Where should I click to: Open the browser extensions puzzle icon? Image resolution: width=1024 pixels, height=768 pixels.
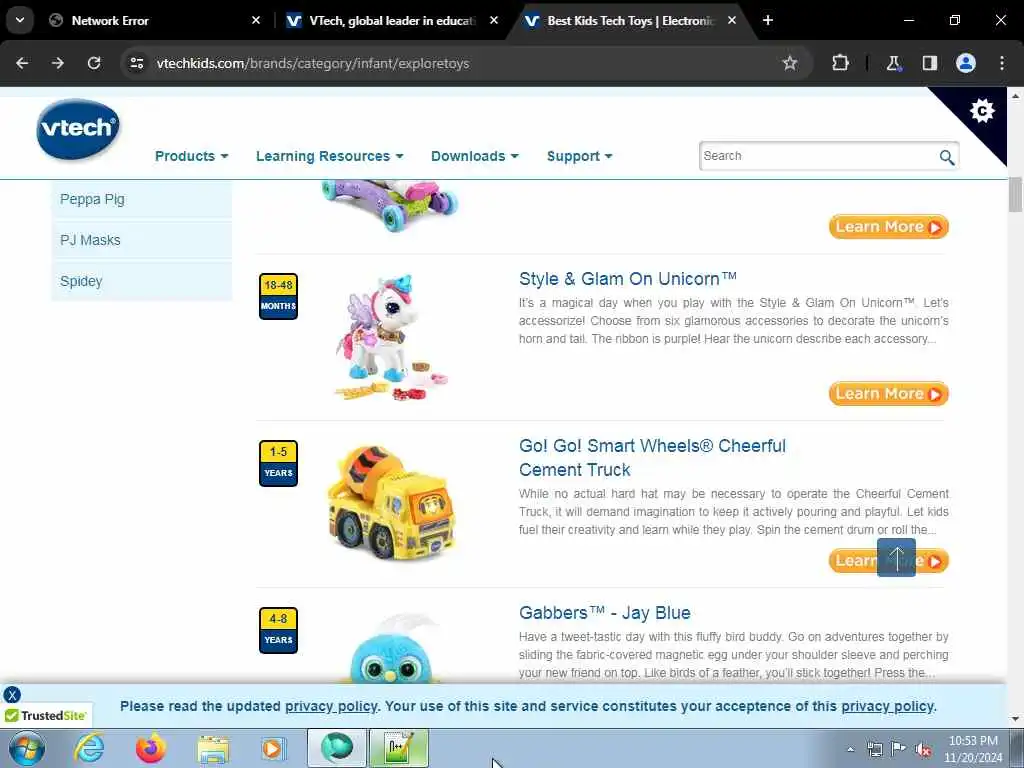[x=840, y=63]
